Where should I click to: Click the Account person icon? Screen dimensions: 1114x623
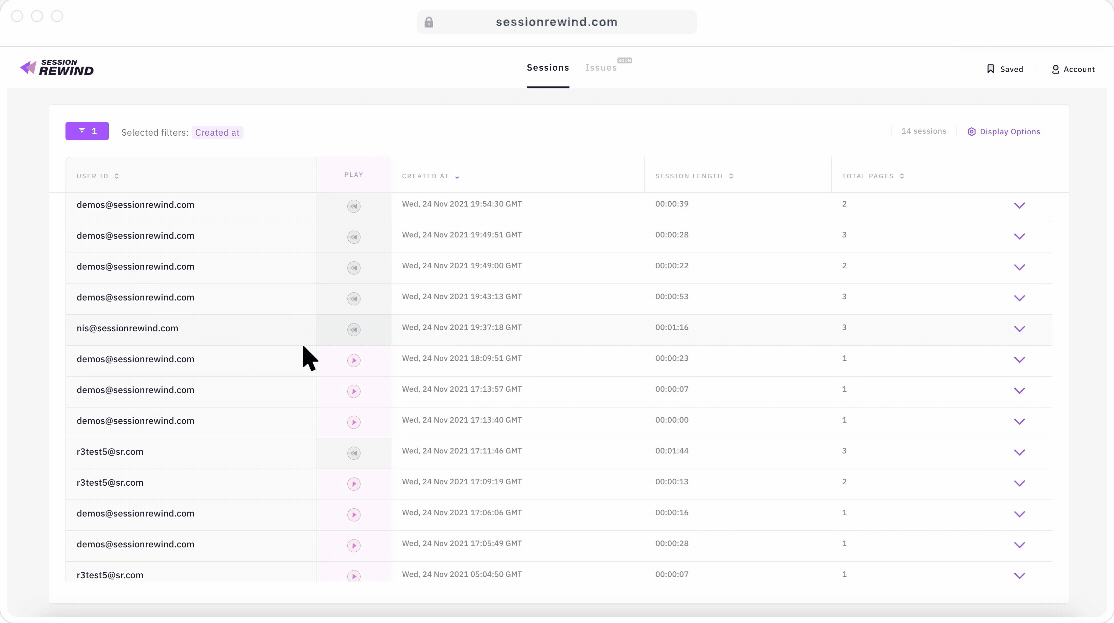coord(1055,69)
